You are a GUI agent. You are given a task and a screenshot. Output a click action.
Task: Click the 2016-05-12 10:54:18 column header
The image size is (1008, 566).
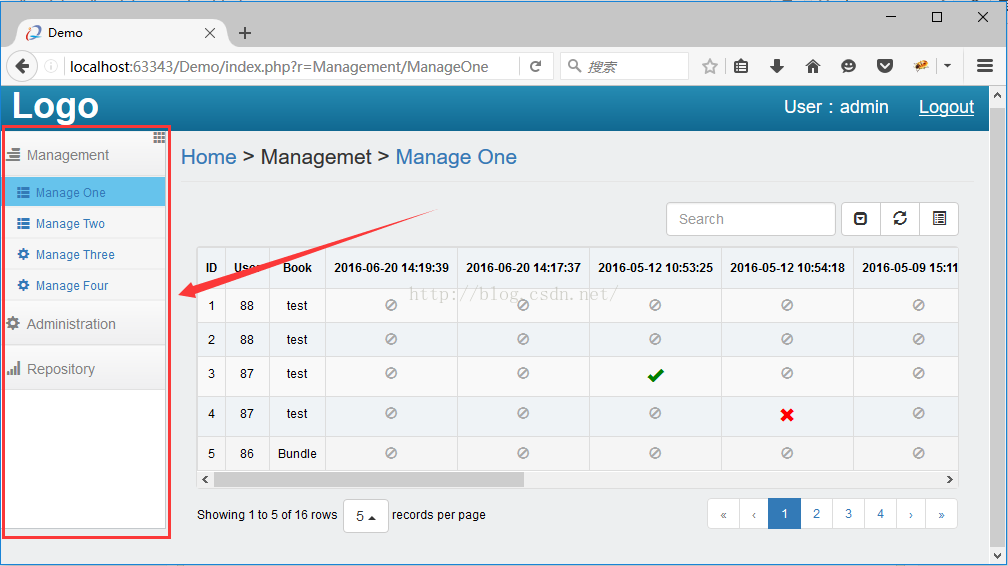[787, 268]
